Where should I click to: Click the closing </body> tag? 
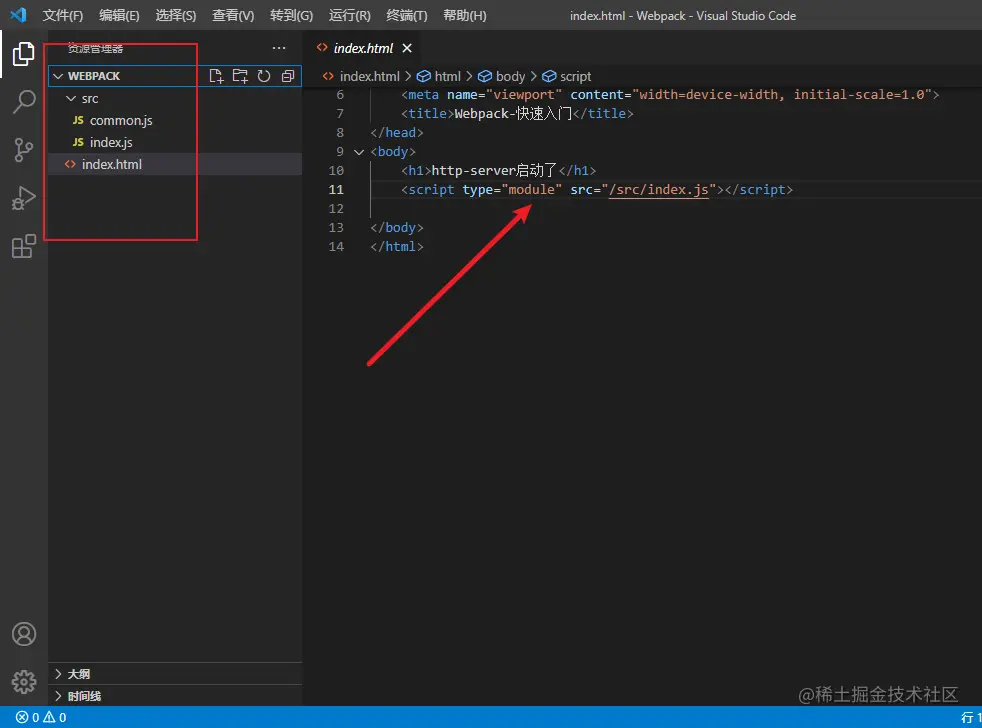397,227
